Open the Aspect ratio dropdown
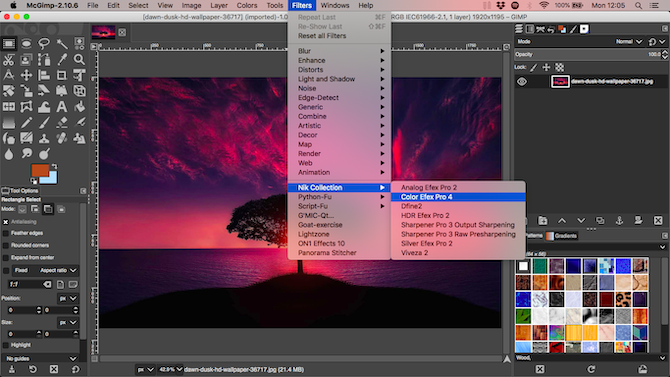The height and width of the screenshot is (377, 670). coord(57,270)
